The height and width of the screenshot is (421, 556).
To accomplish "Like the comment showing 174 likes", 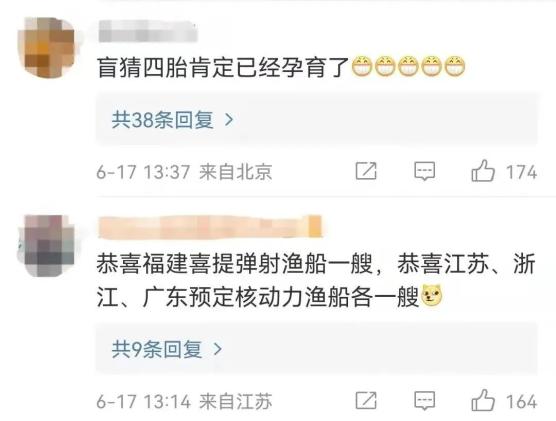I will click(483, 171).
